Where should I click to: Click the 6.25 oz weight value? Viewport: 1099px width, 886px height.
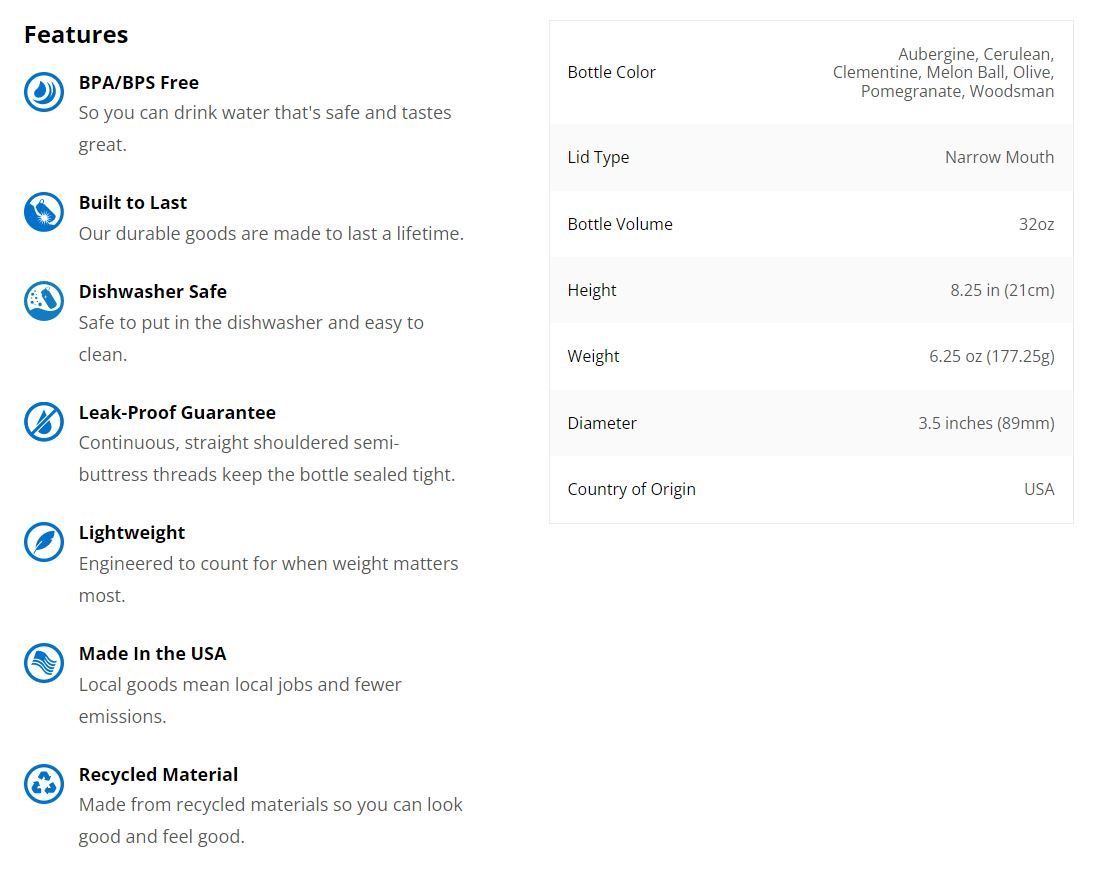tap(991, 356)
